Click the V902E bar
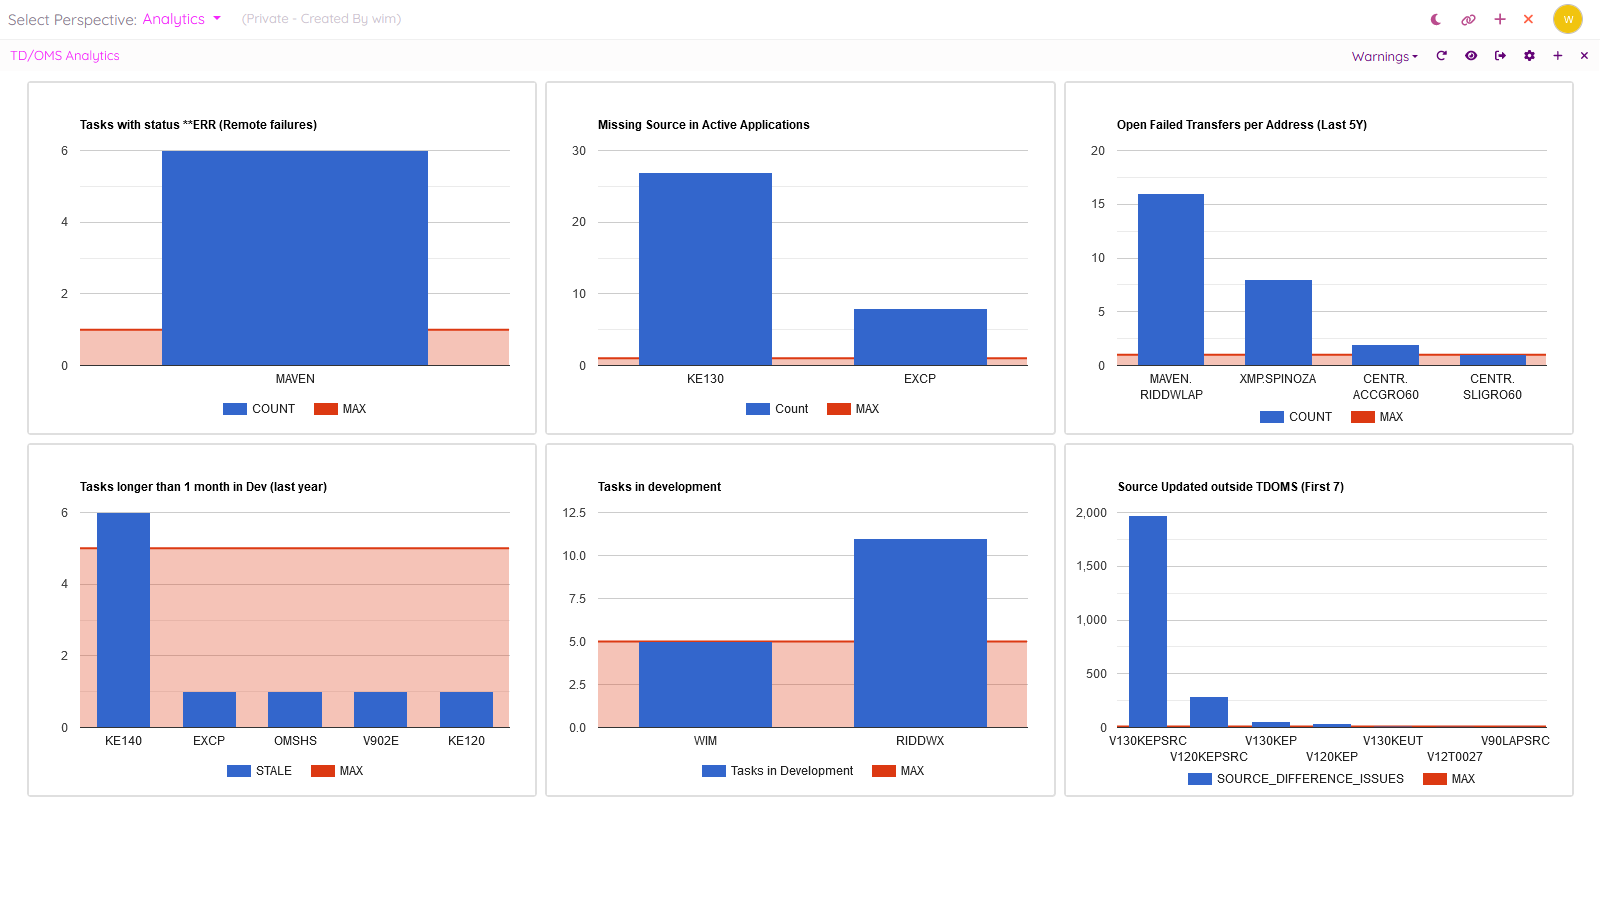The width and height of the screenshot is (1600, 900). tap(380, 709)
